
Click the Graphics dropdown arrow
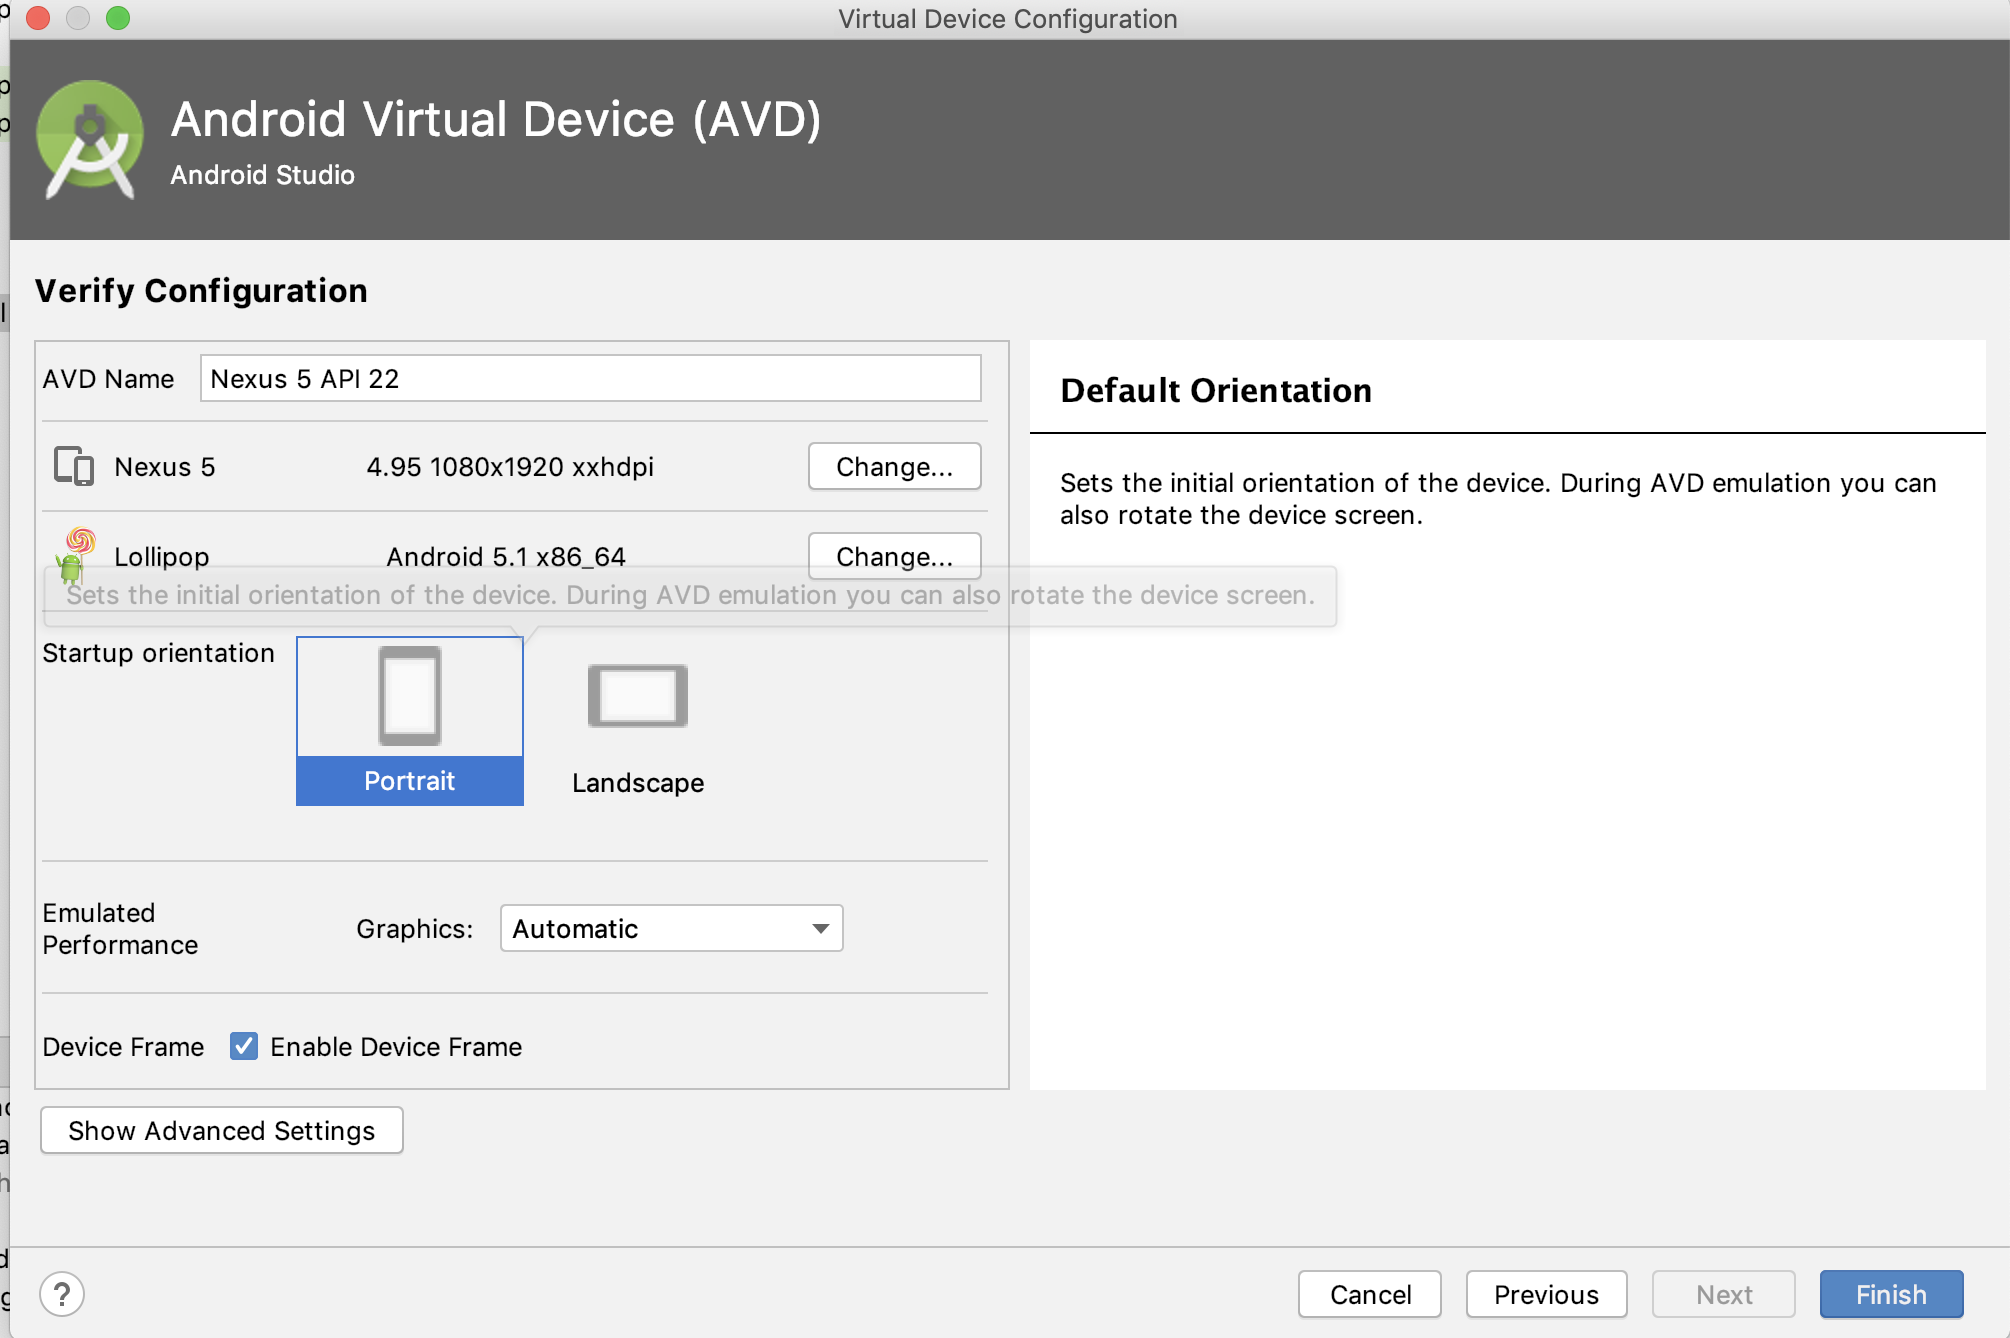(x=820, y=929)
